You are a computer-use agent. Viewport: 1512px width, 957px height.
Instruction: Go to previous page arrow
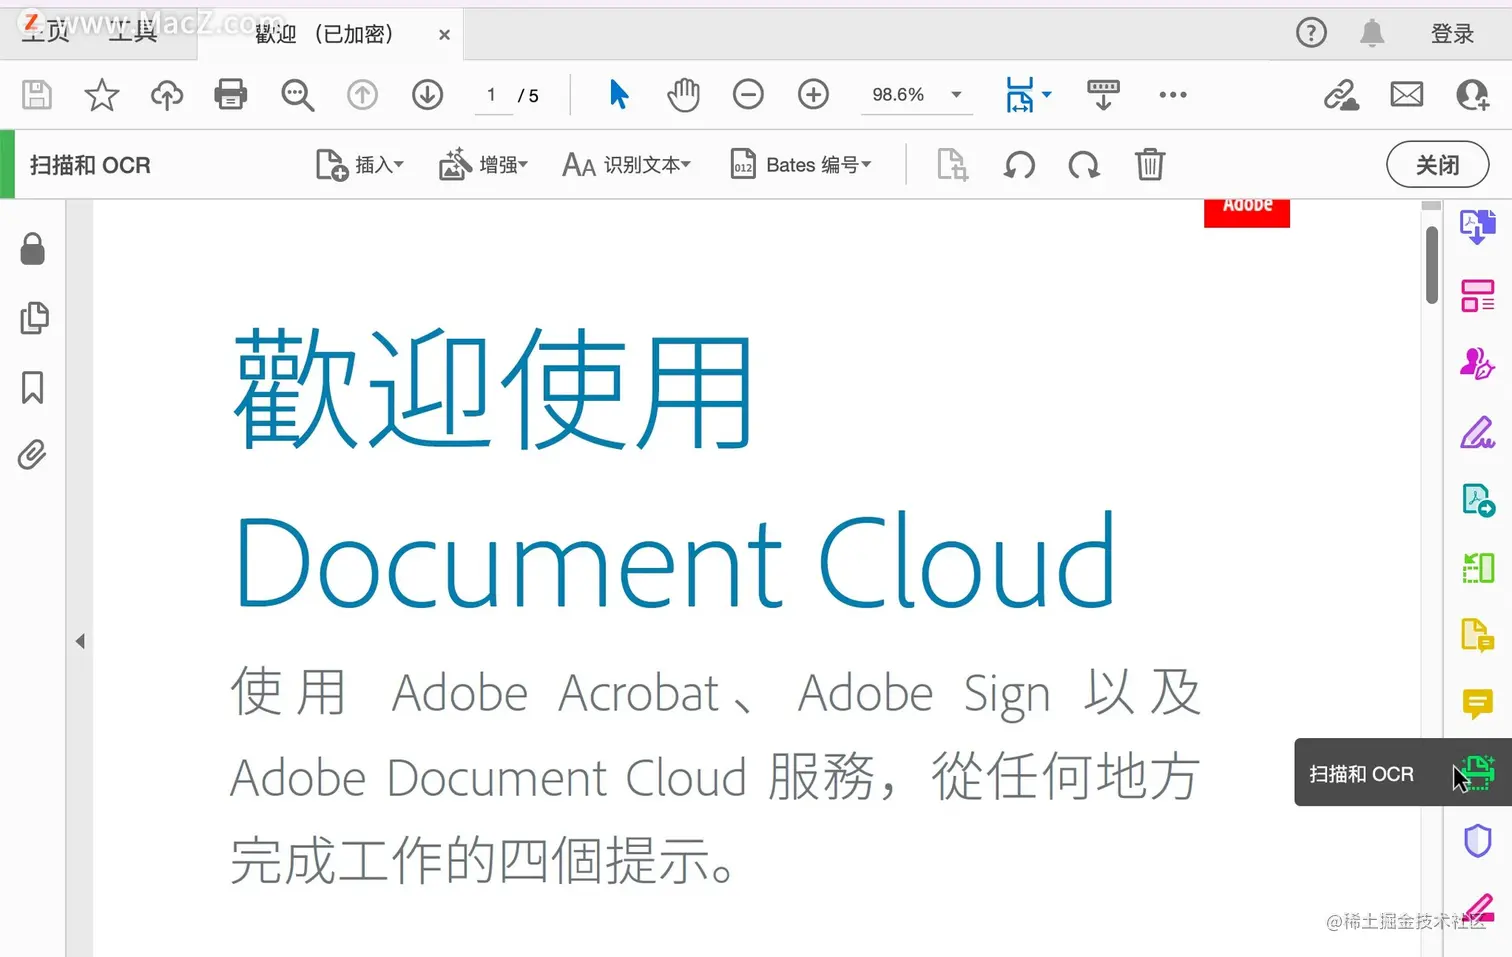point(362,95)
